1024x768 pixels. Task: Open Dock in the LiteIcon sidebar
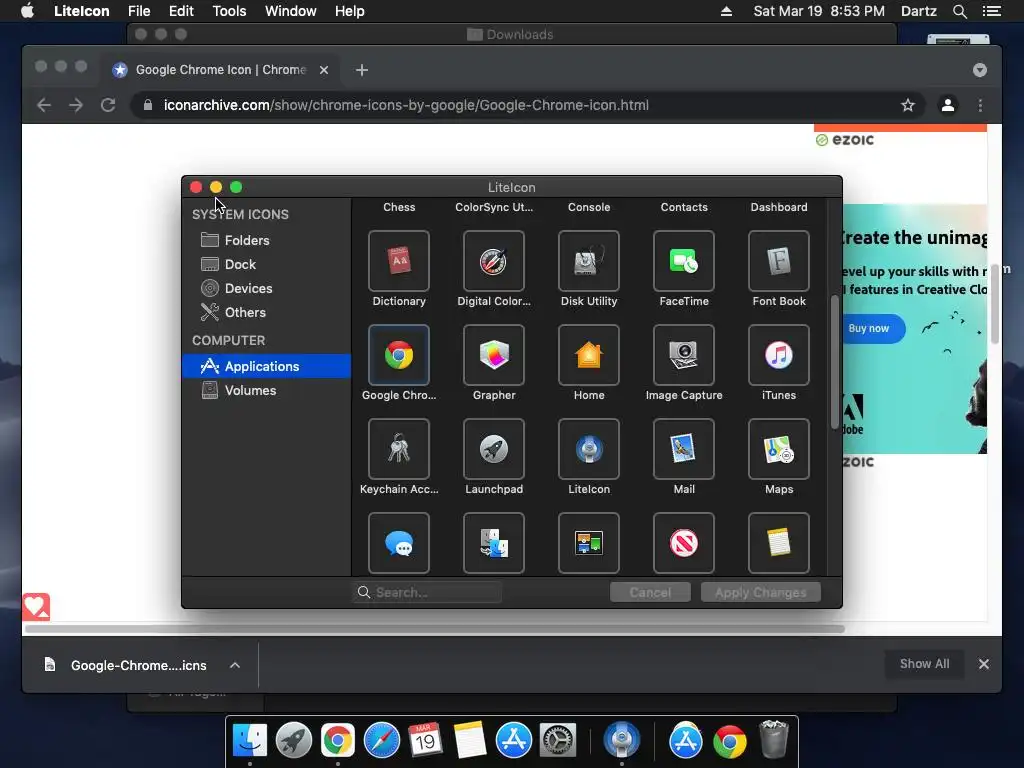(266, 264)
